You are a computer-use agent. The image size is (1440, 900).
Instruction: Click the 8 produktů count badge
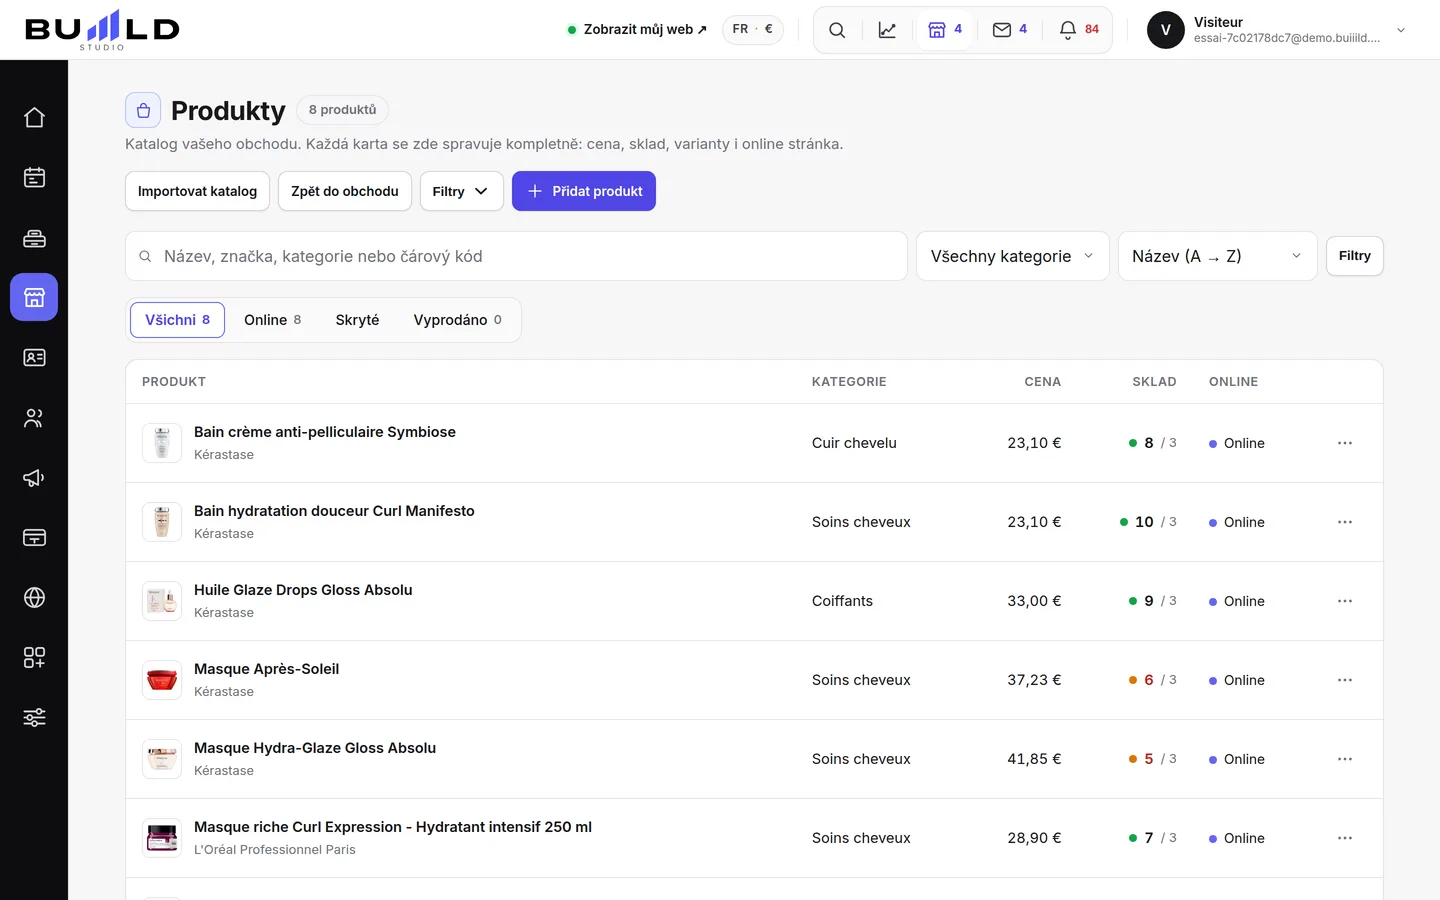(342, 110)
